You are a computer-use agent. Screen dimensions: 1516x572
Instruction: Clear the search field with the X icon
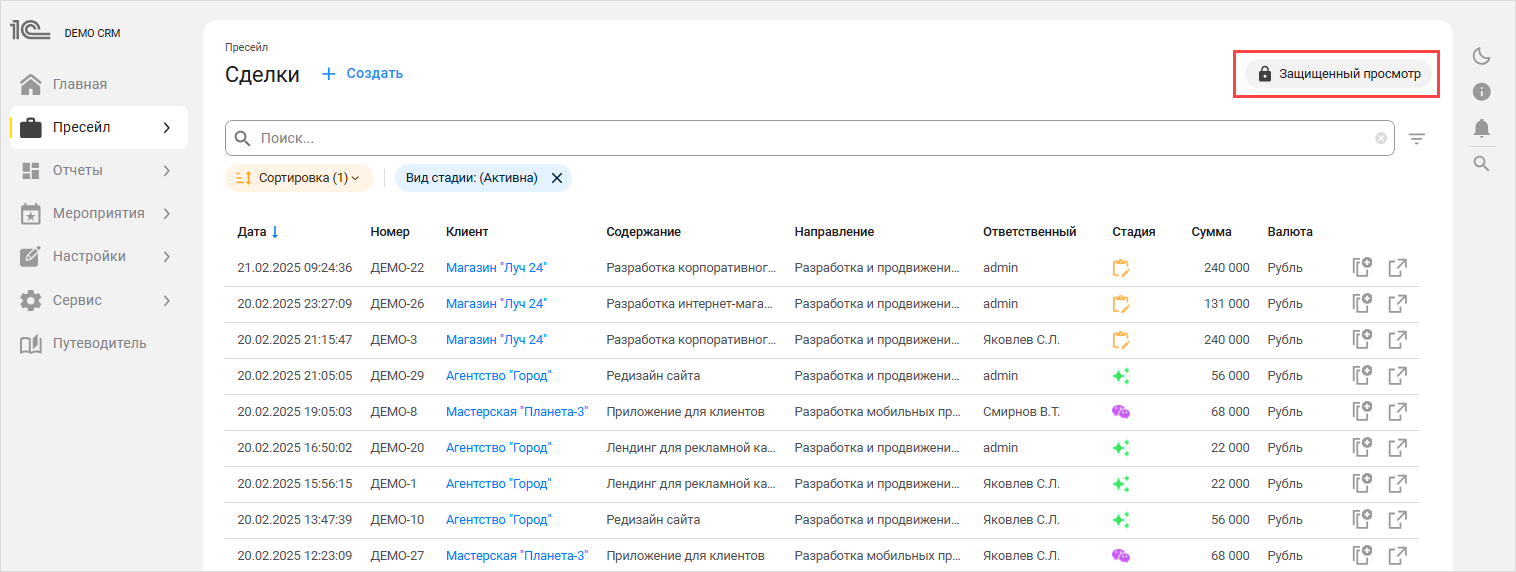pos(1381,139)
